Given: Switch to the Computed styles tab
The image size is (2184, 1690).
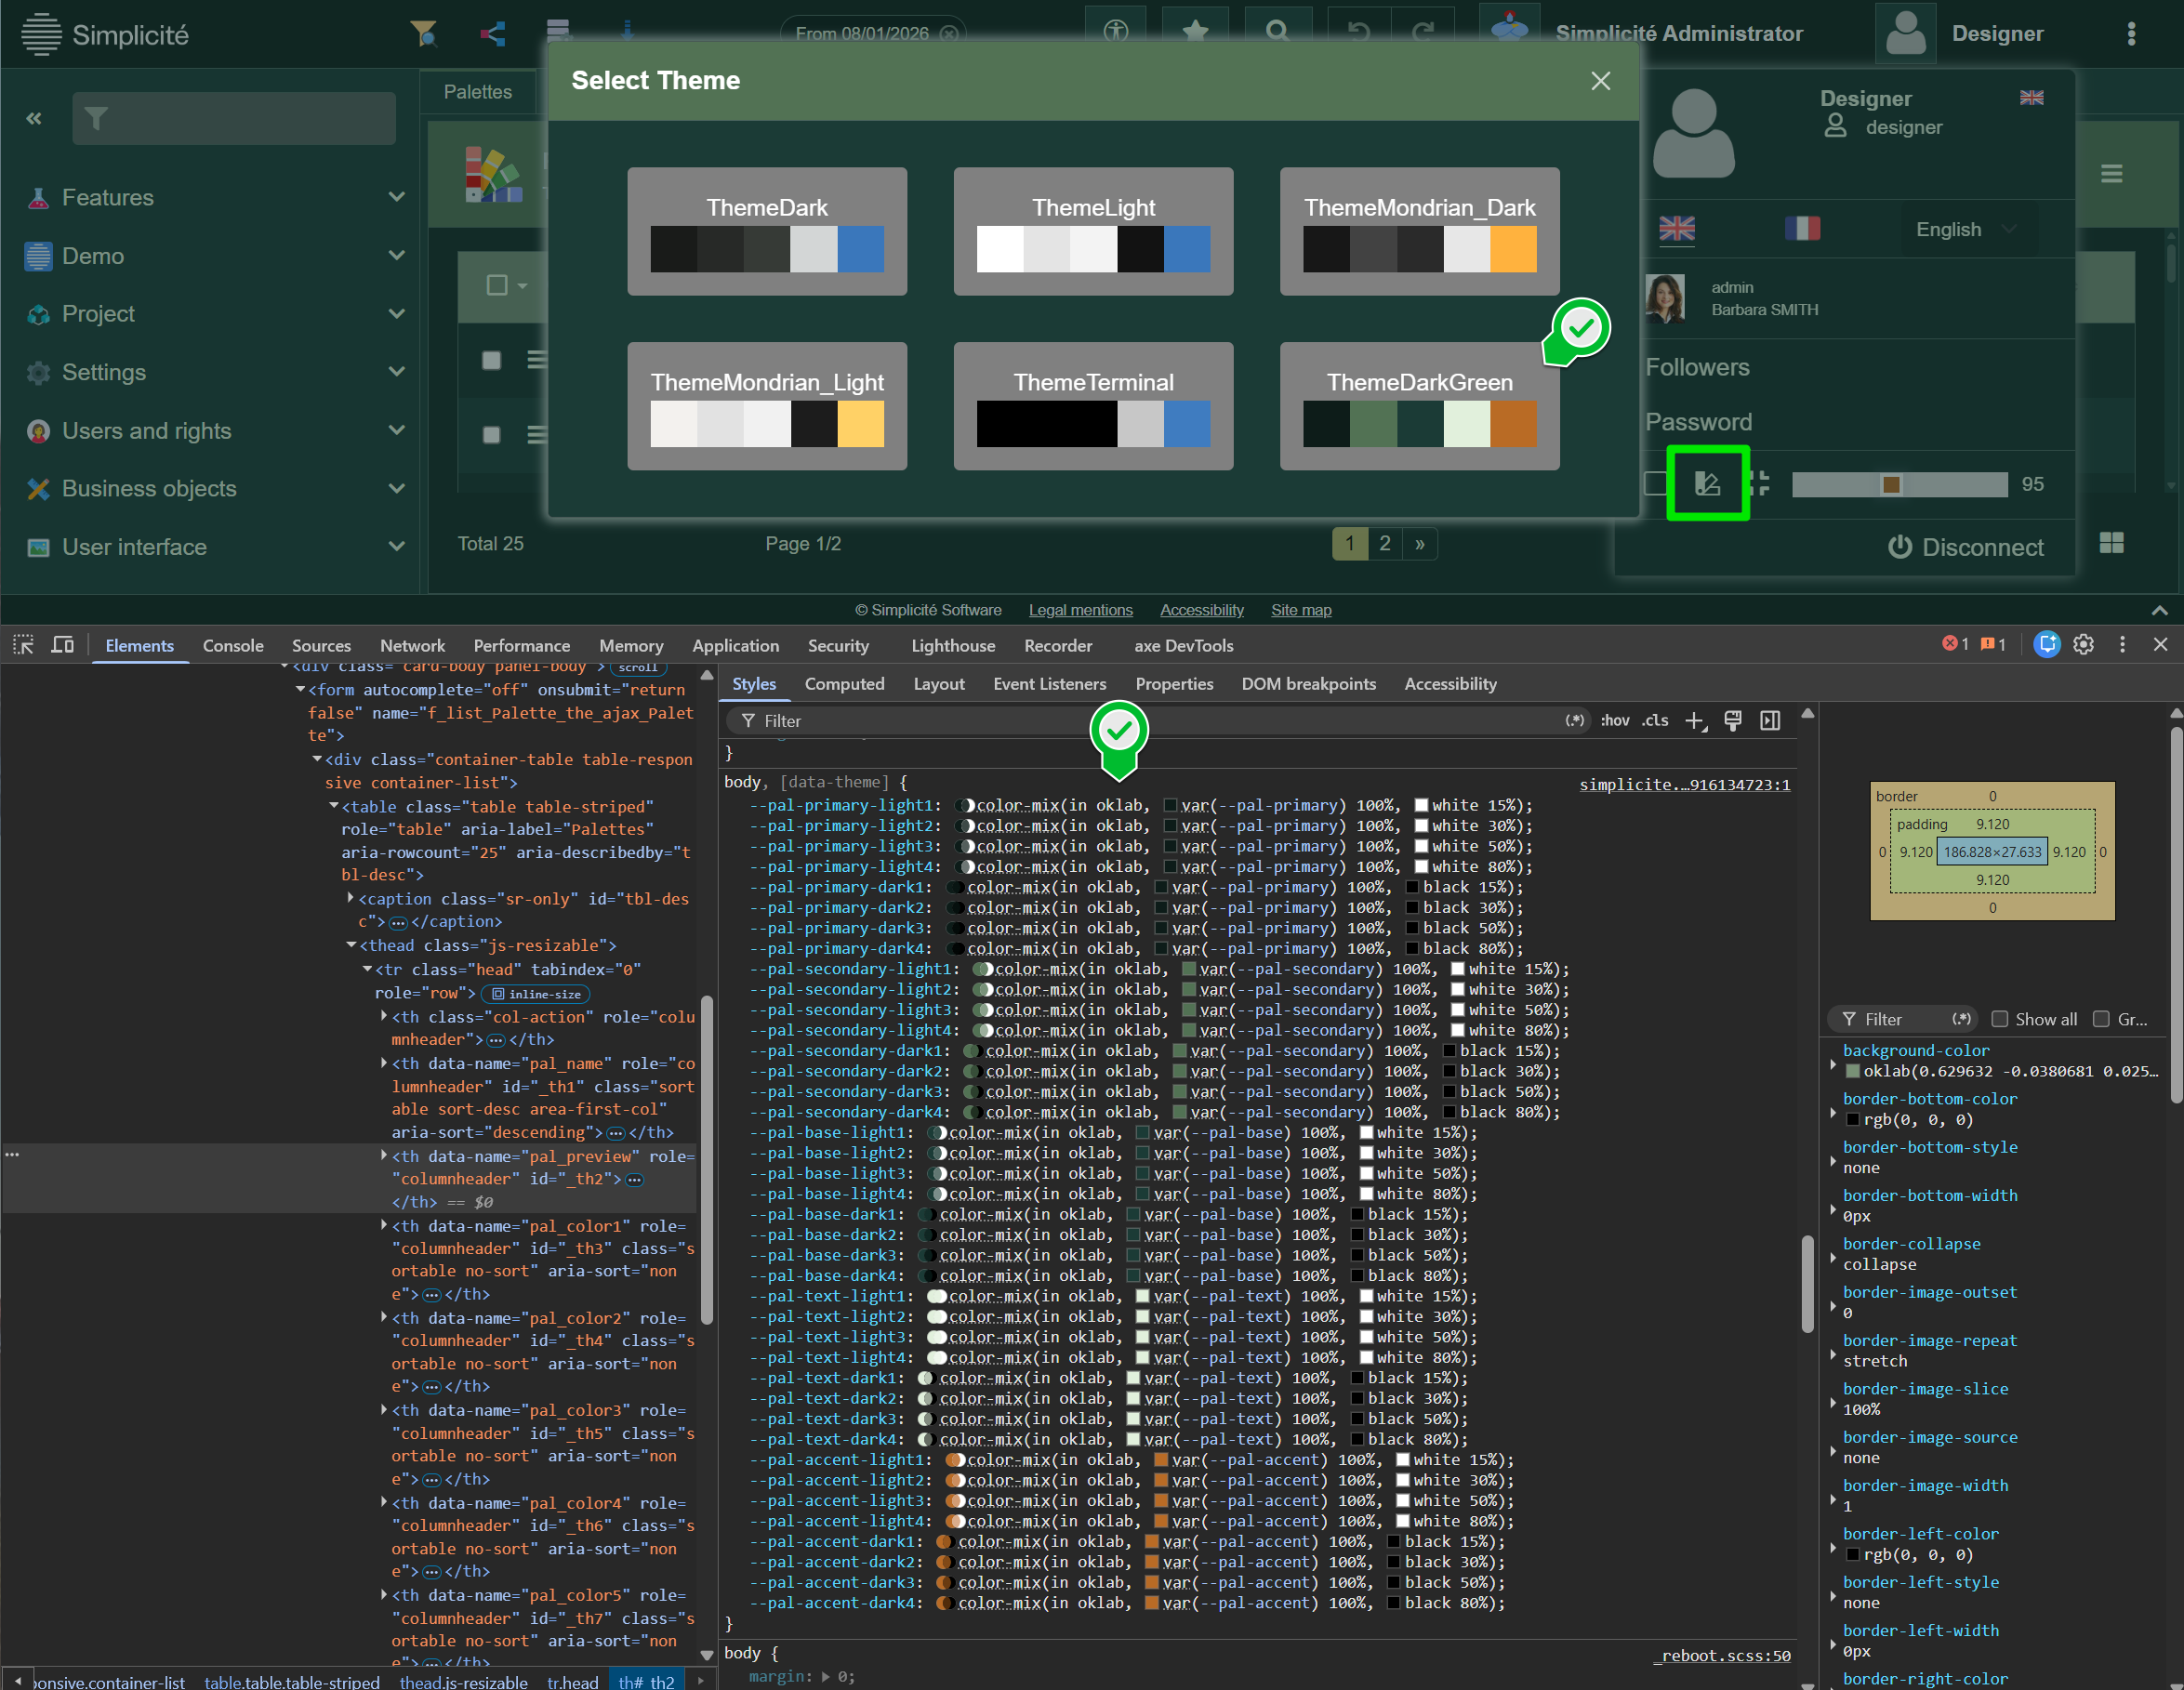Looking at the screenshot, I should coord(844,684).
